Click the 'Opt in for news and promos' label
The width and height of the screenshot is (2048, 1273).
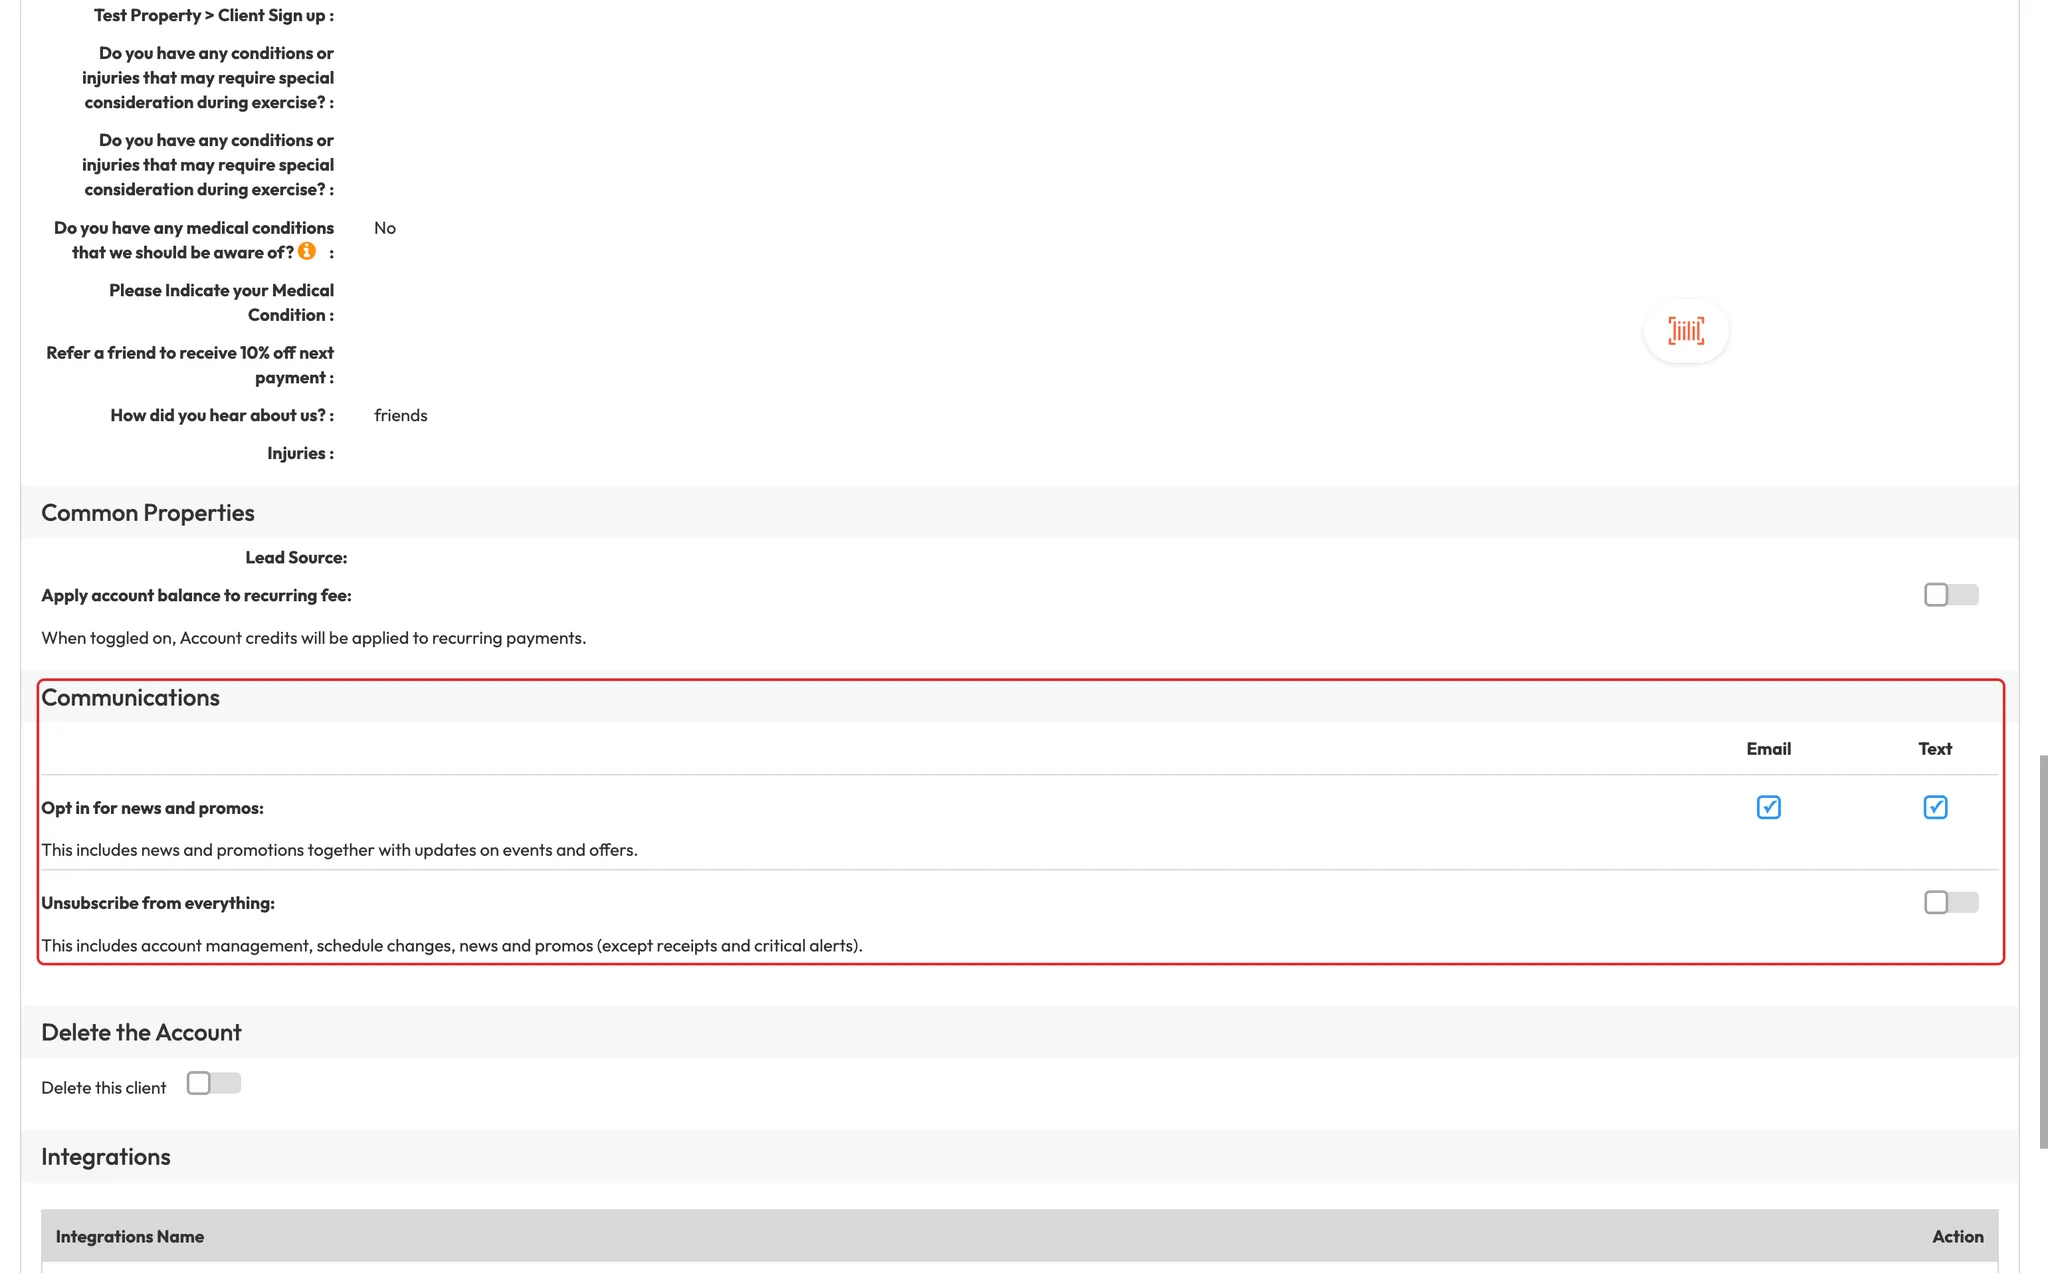pyautogui.click(x=152, y=808)
